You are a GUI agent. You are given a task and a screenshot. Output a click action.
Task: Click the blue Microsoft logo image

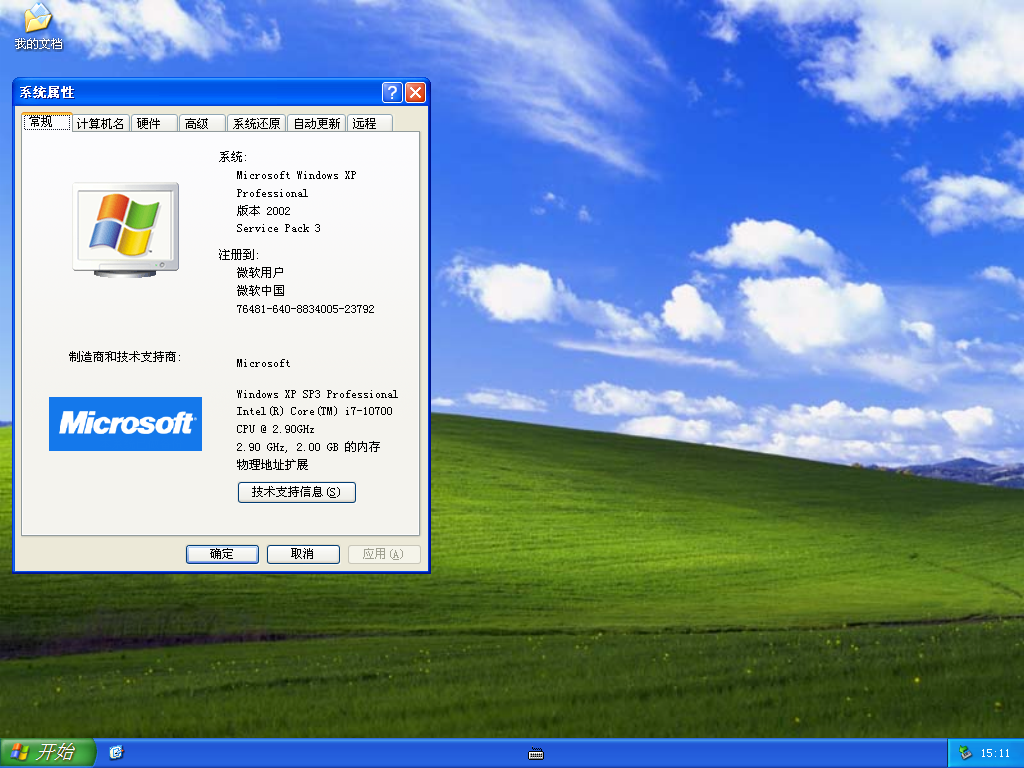coord(125,424)
